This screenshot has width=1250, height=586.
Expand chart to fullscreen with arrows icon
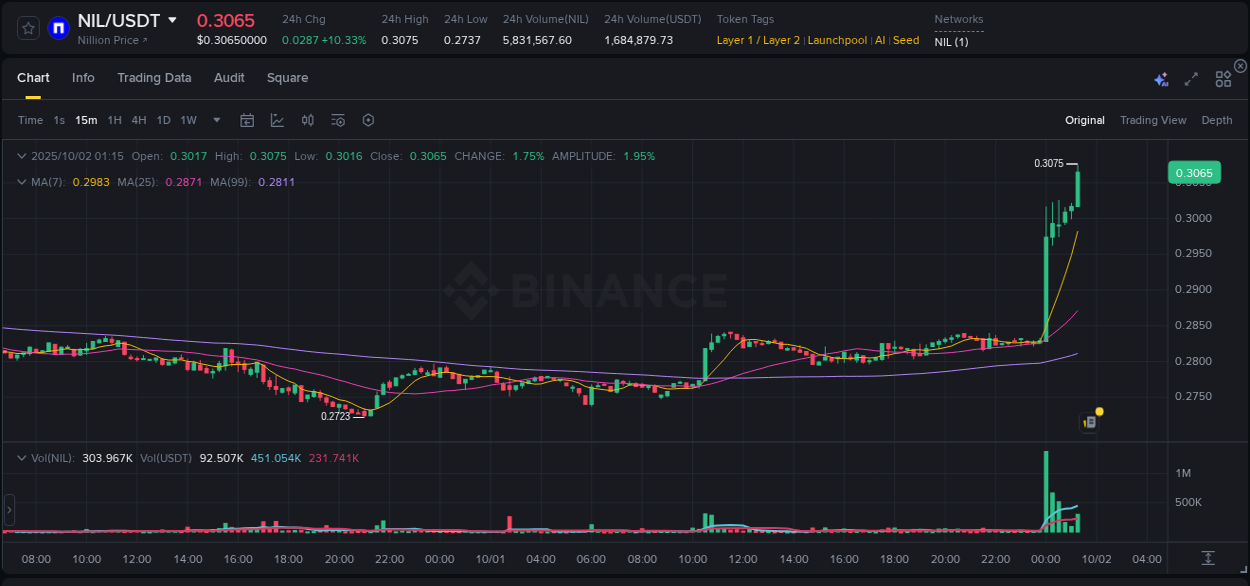coord(1191,77)
